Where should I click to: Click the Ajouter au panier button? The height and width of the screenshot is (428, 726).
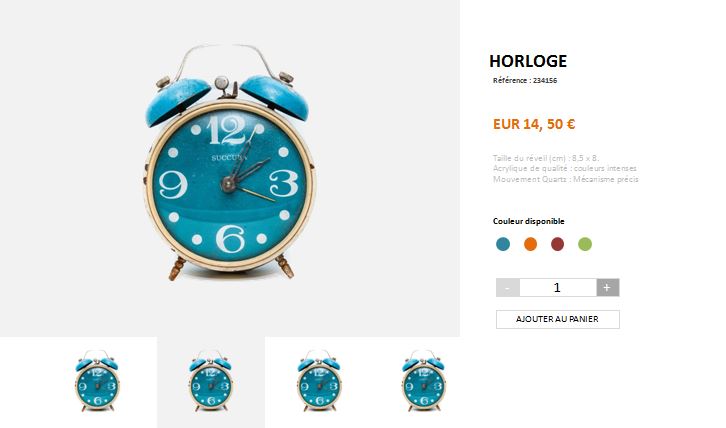click(557, 319)
